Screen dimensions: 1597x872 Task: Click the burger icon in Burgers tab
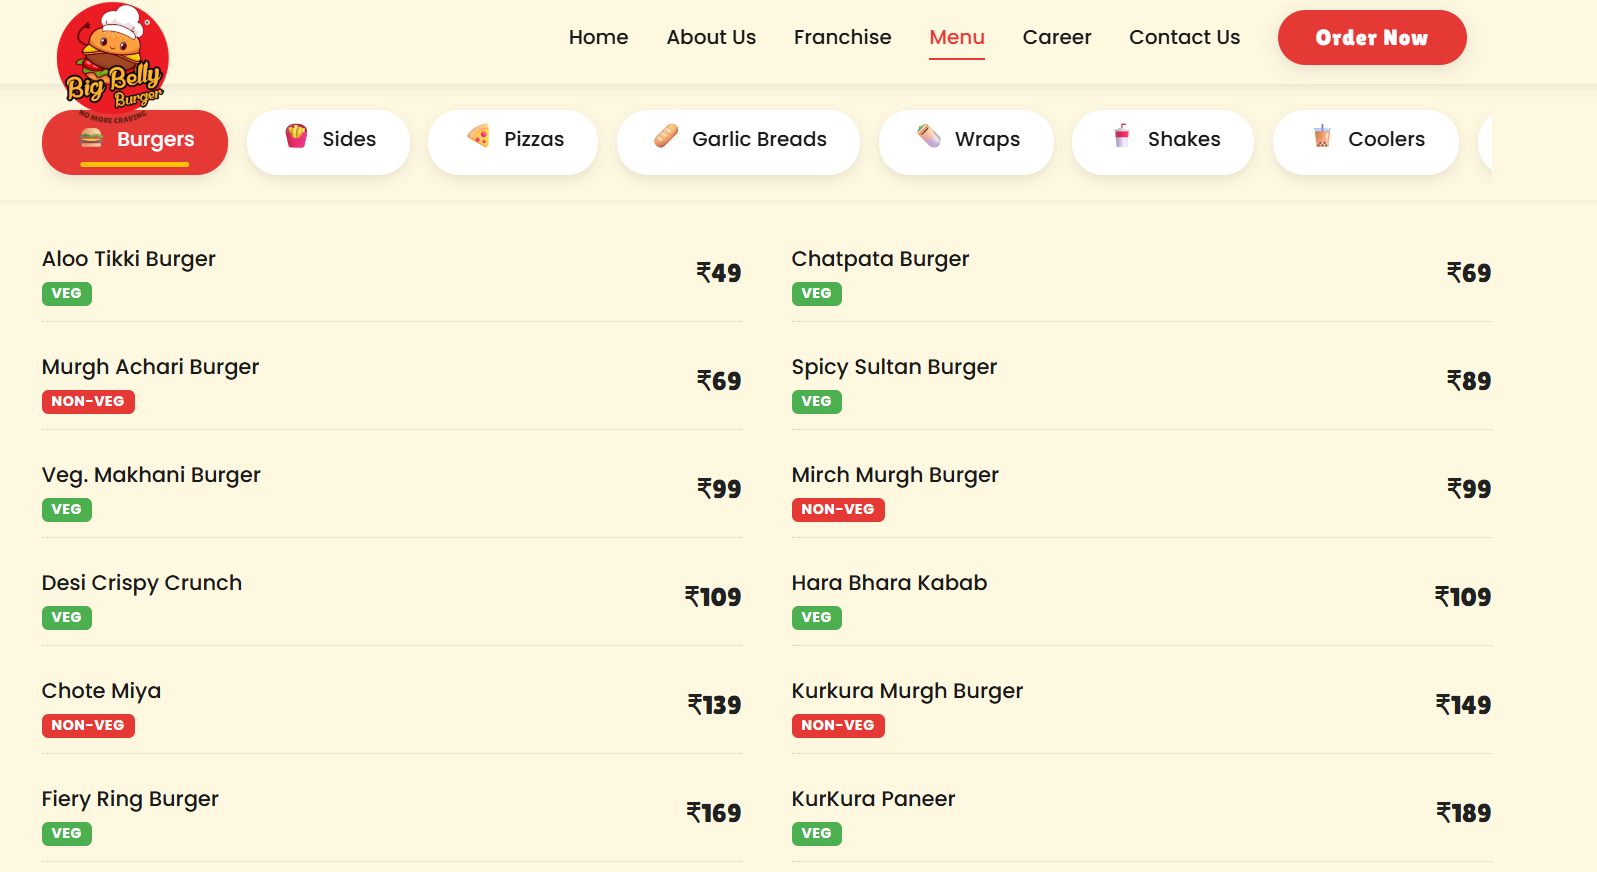pos(92,138)
